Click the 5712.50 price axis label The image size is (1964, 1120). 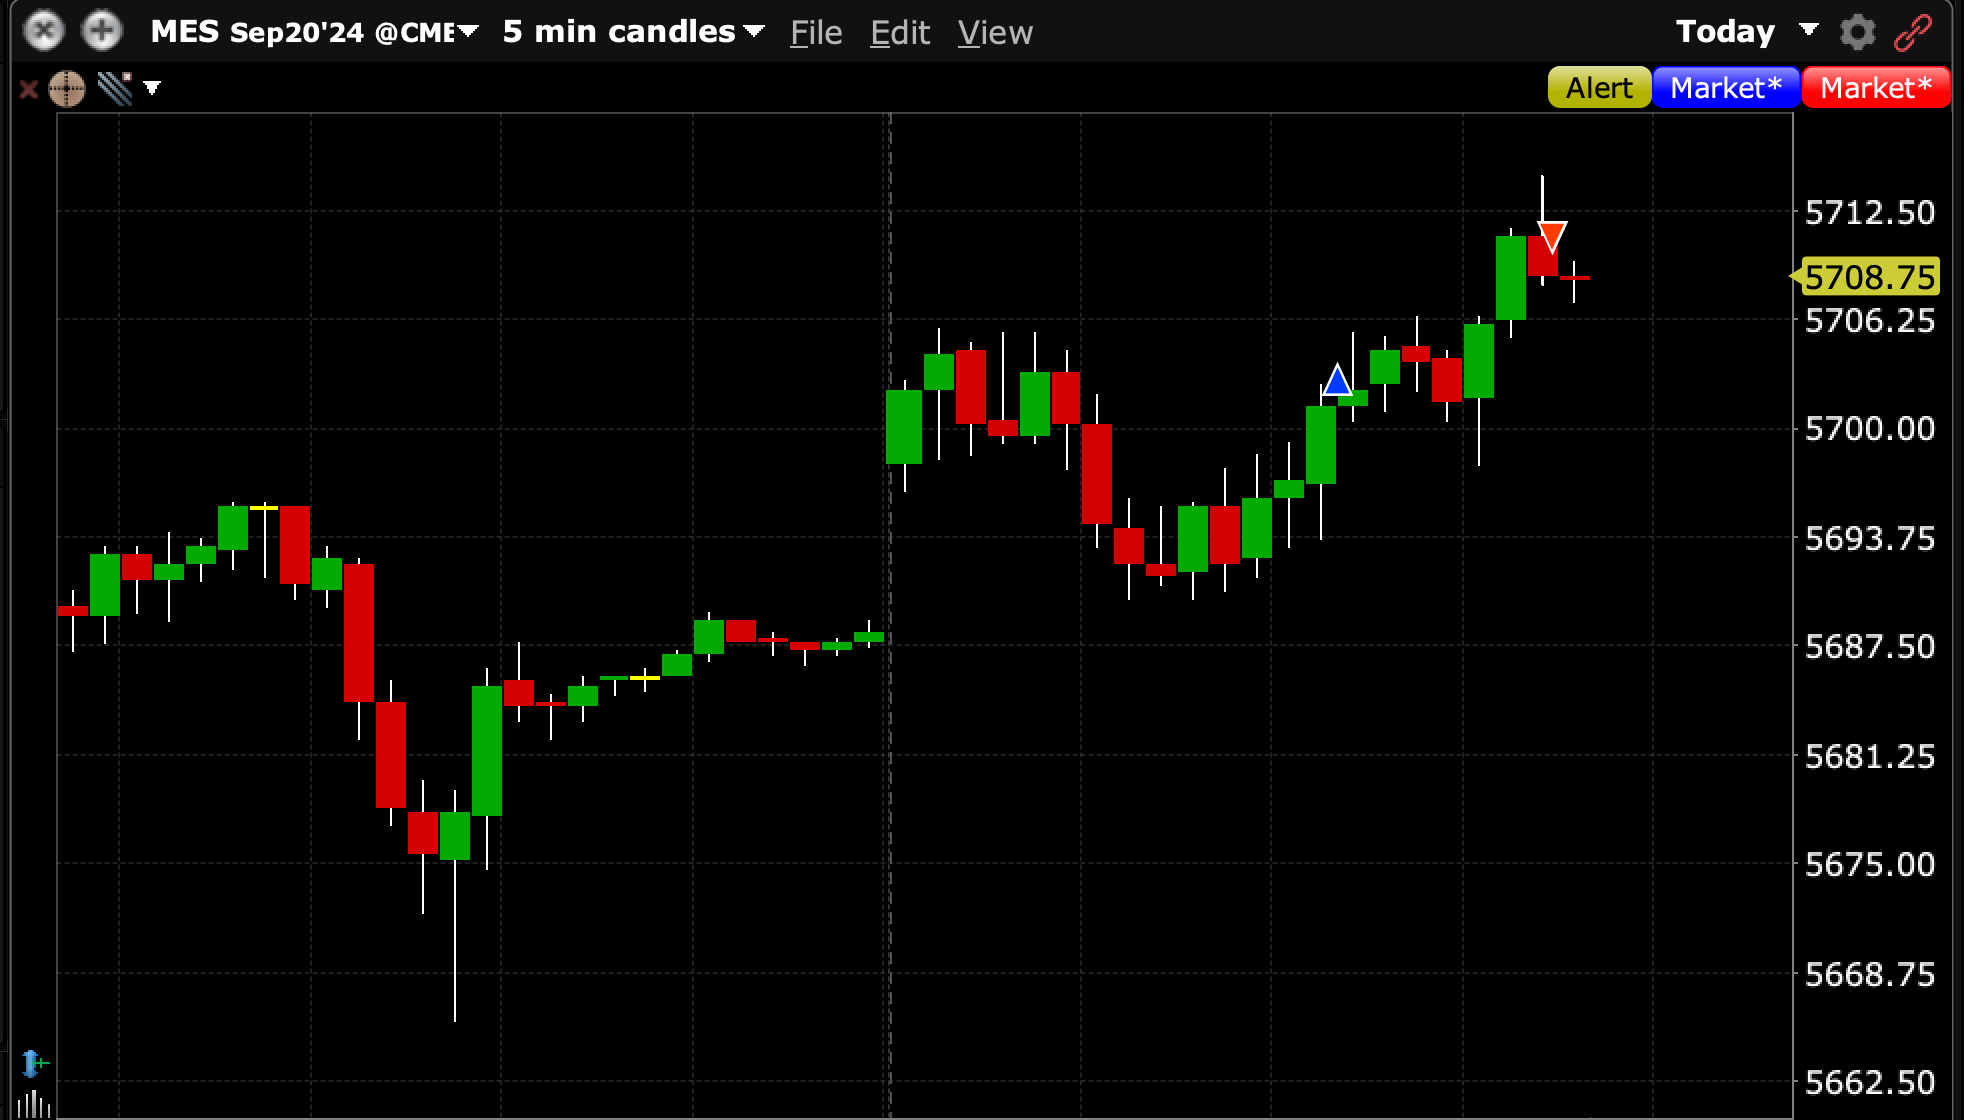click(1869, 212)
